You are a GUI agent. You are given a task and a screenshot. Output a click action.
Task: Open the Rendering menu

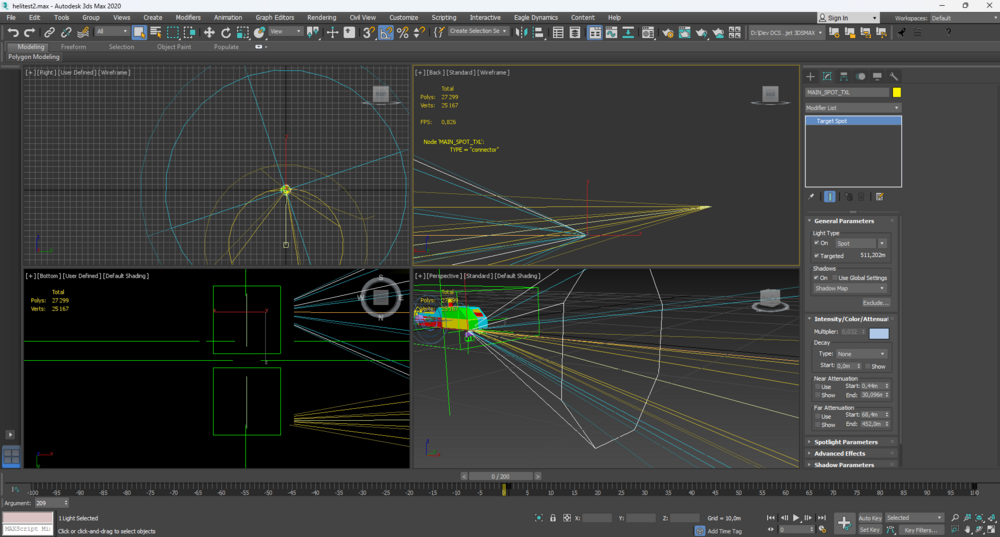point(321,17)
